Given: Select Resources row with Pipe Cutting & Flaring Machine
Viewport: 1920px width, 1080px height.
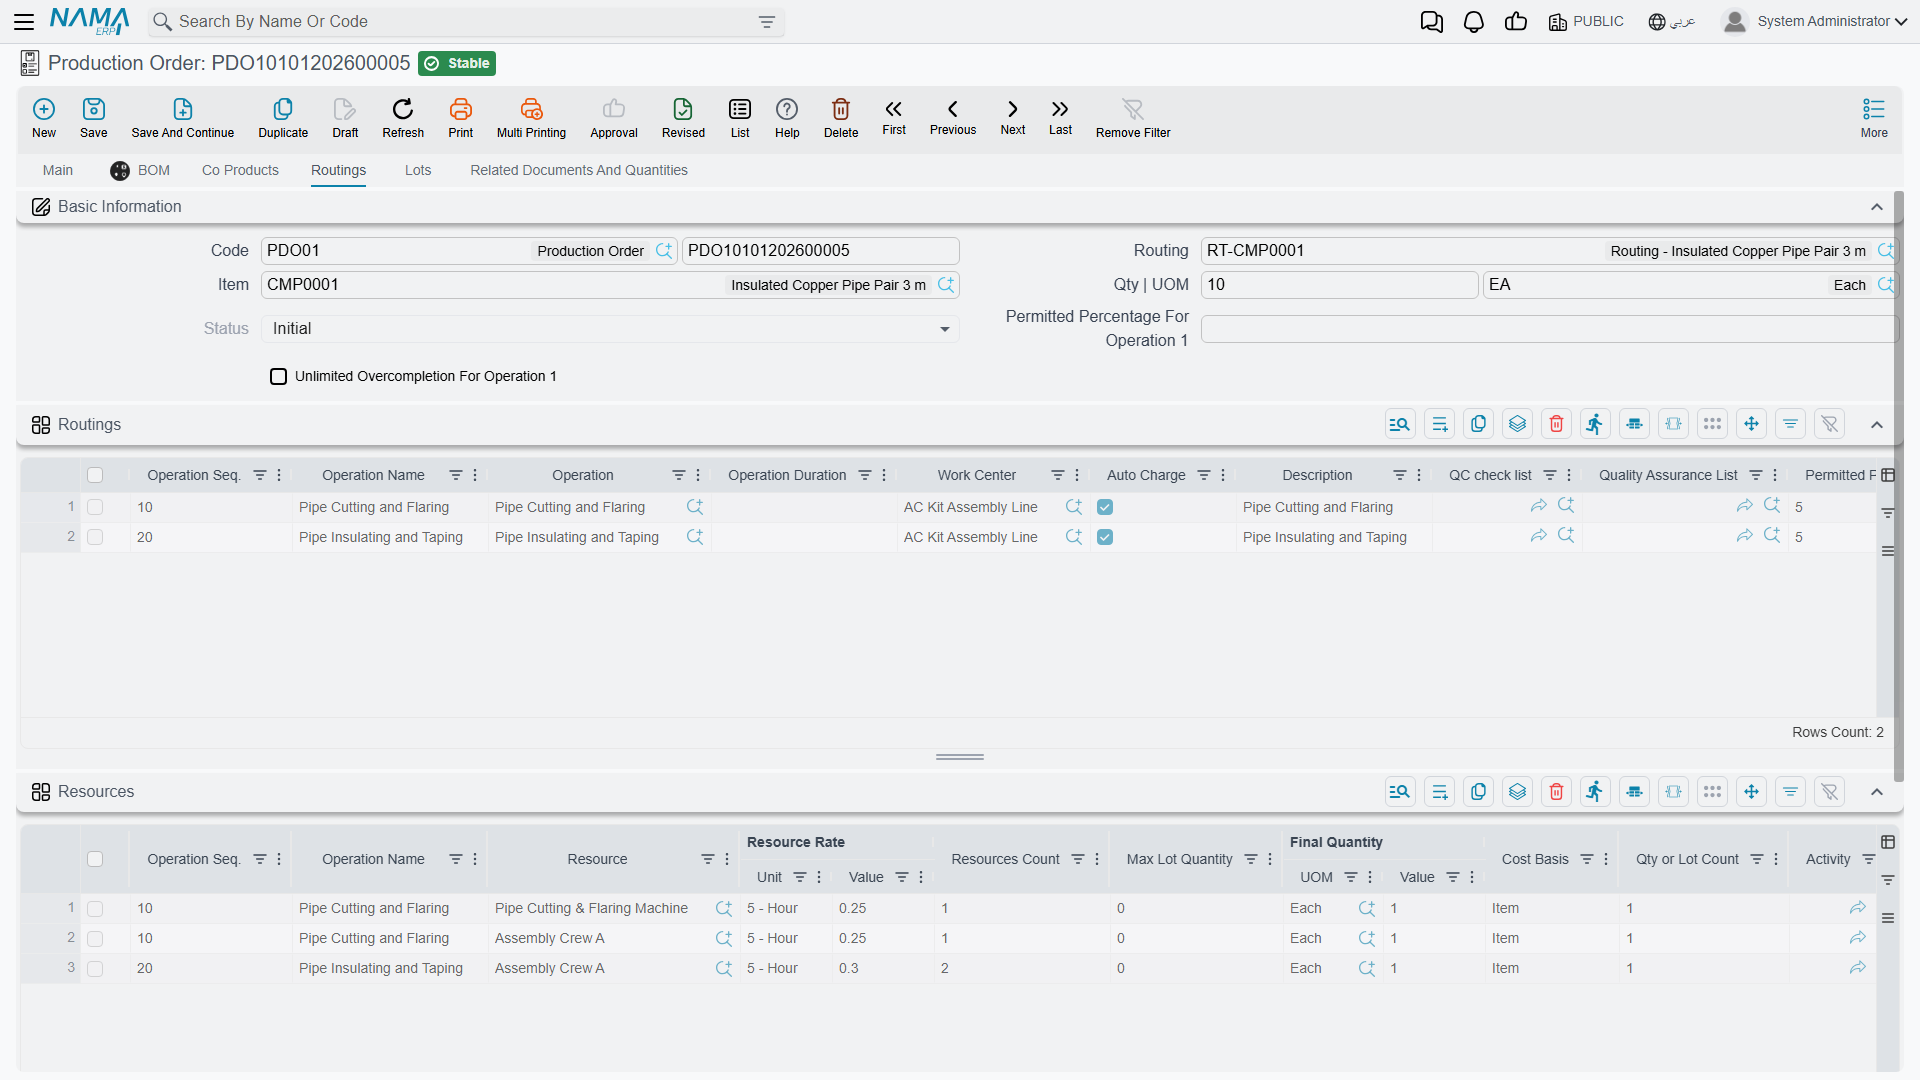Looking at the screenshot, I should pyautogui.click(x=95, y=908).
